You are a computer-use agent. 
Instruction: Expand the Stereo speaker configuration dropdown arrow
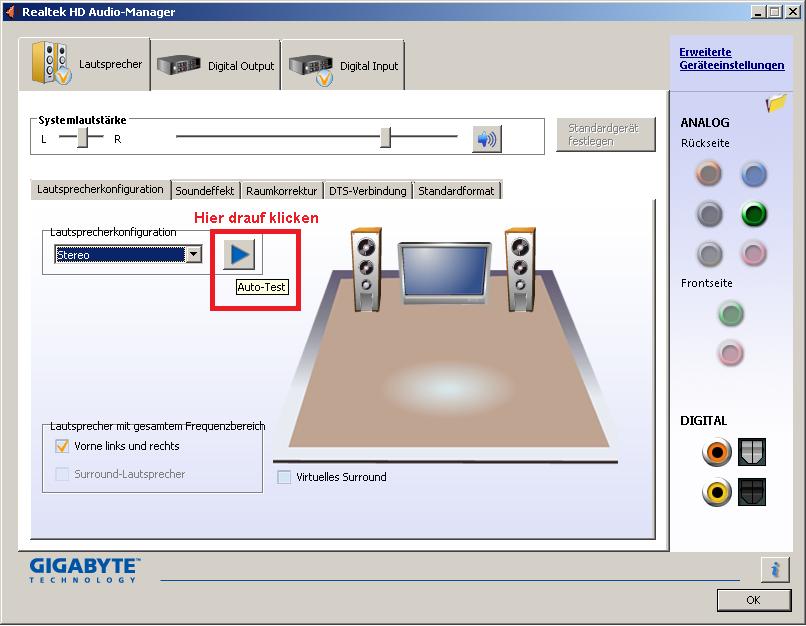click(193, 254)
